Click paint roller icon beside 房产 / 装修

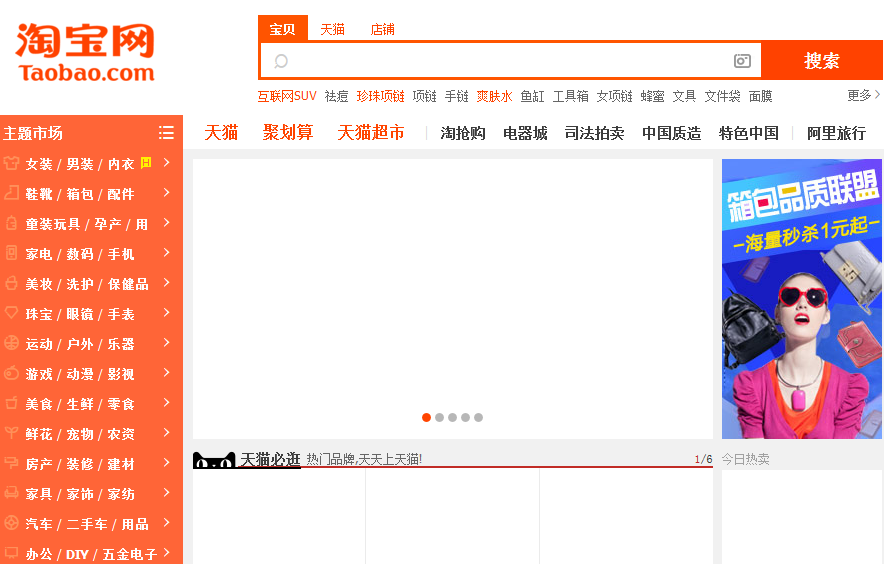(x=11, y=463)
